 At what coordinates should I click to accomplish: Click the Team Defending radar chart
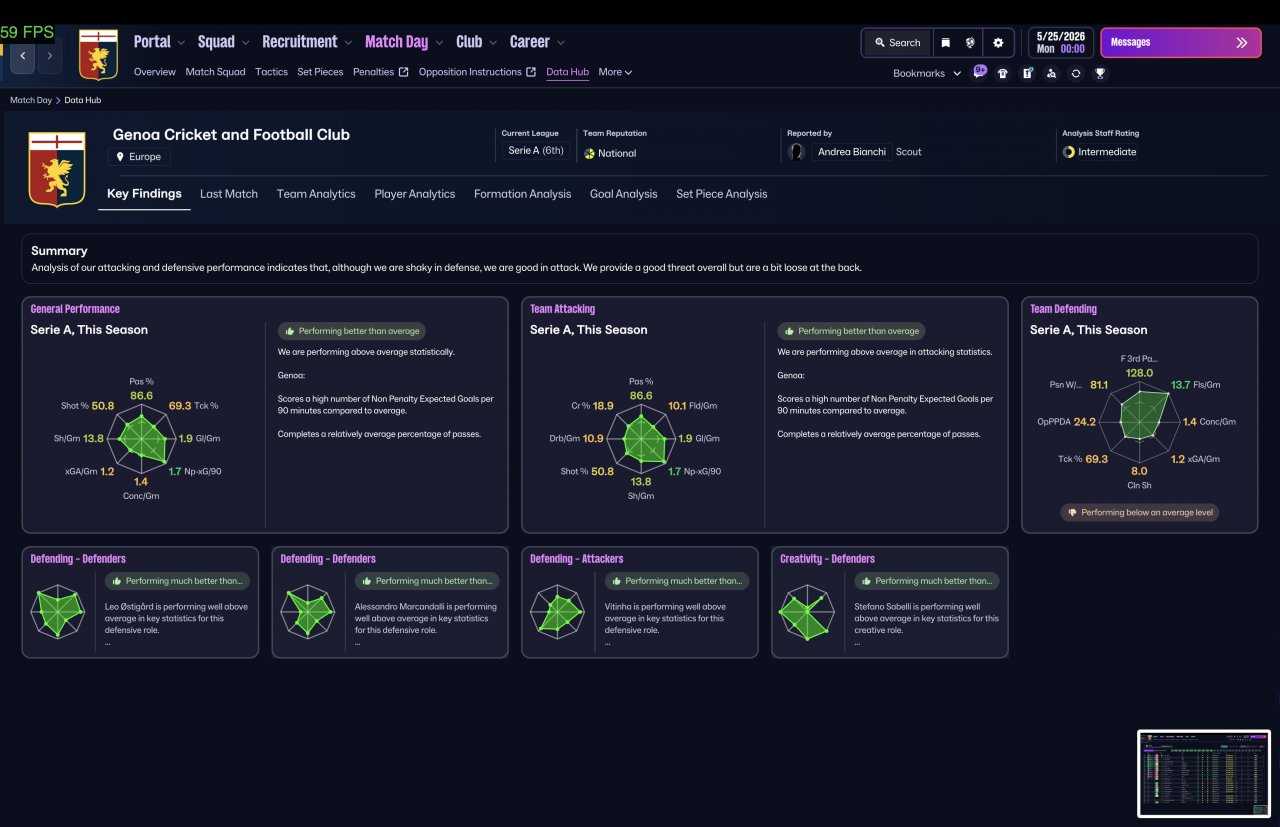[x=1139, y=420]
